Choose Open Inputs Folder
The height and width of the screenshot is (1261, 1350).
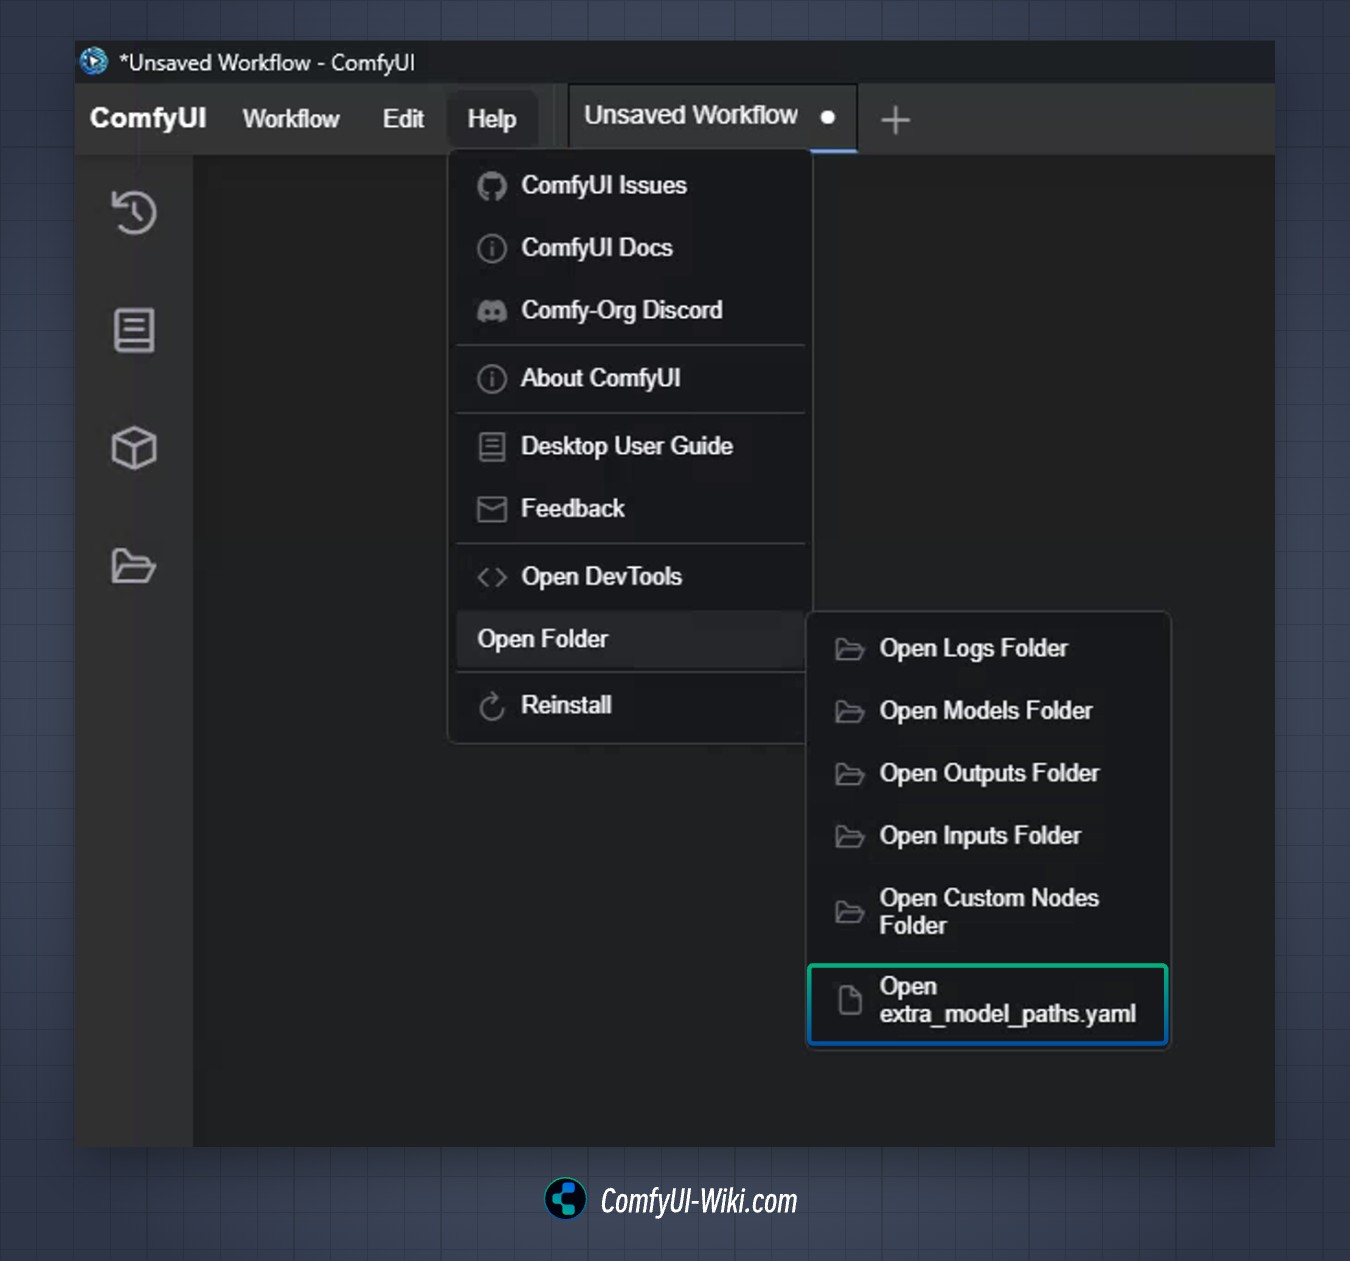[988, 836]
